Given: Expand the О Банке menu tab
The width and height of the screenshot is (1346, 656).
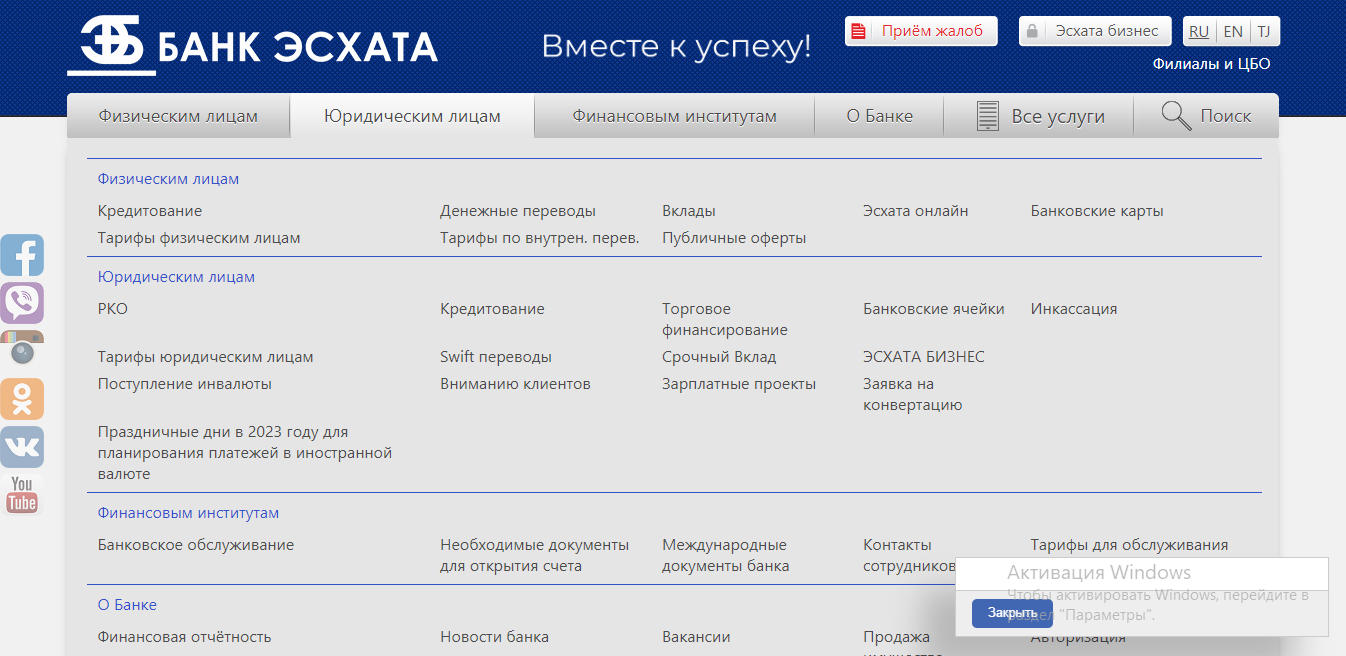Looking at the screenshot, I should click(x=879, y=116).
